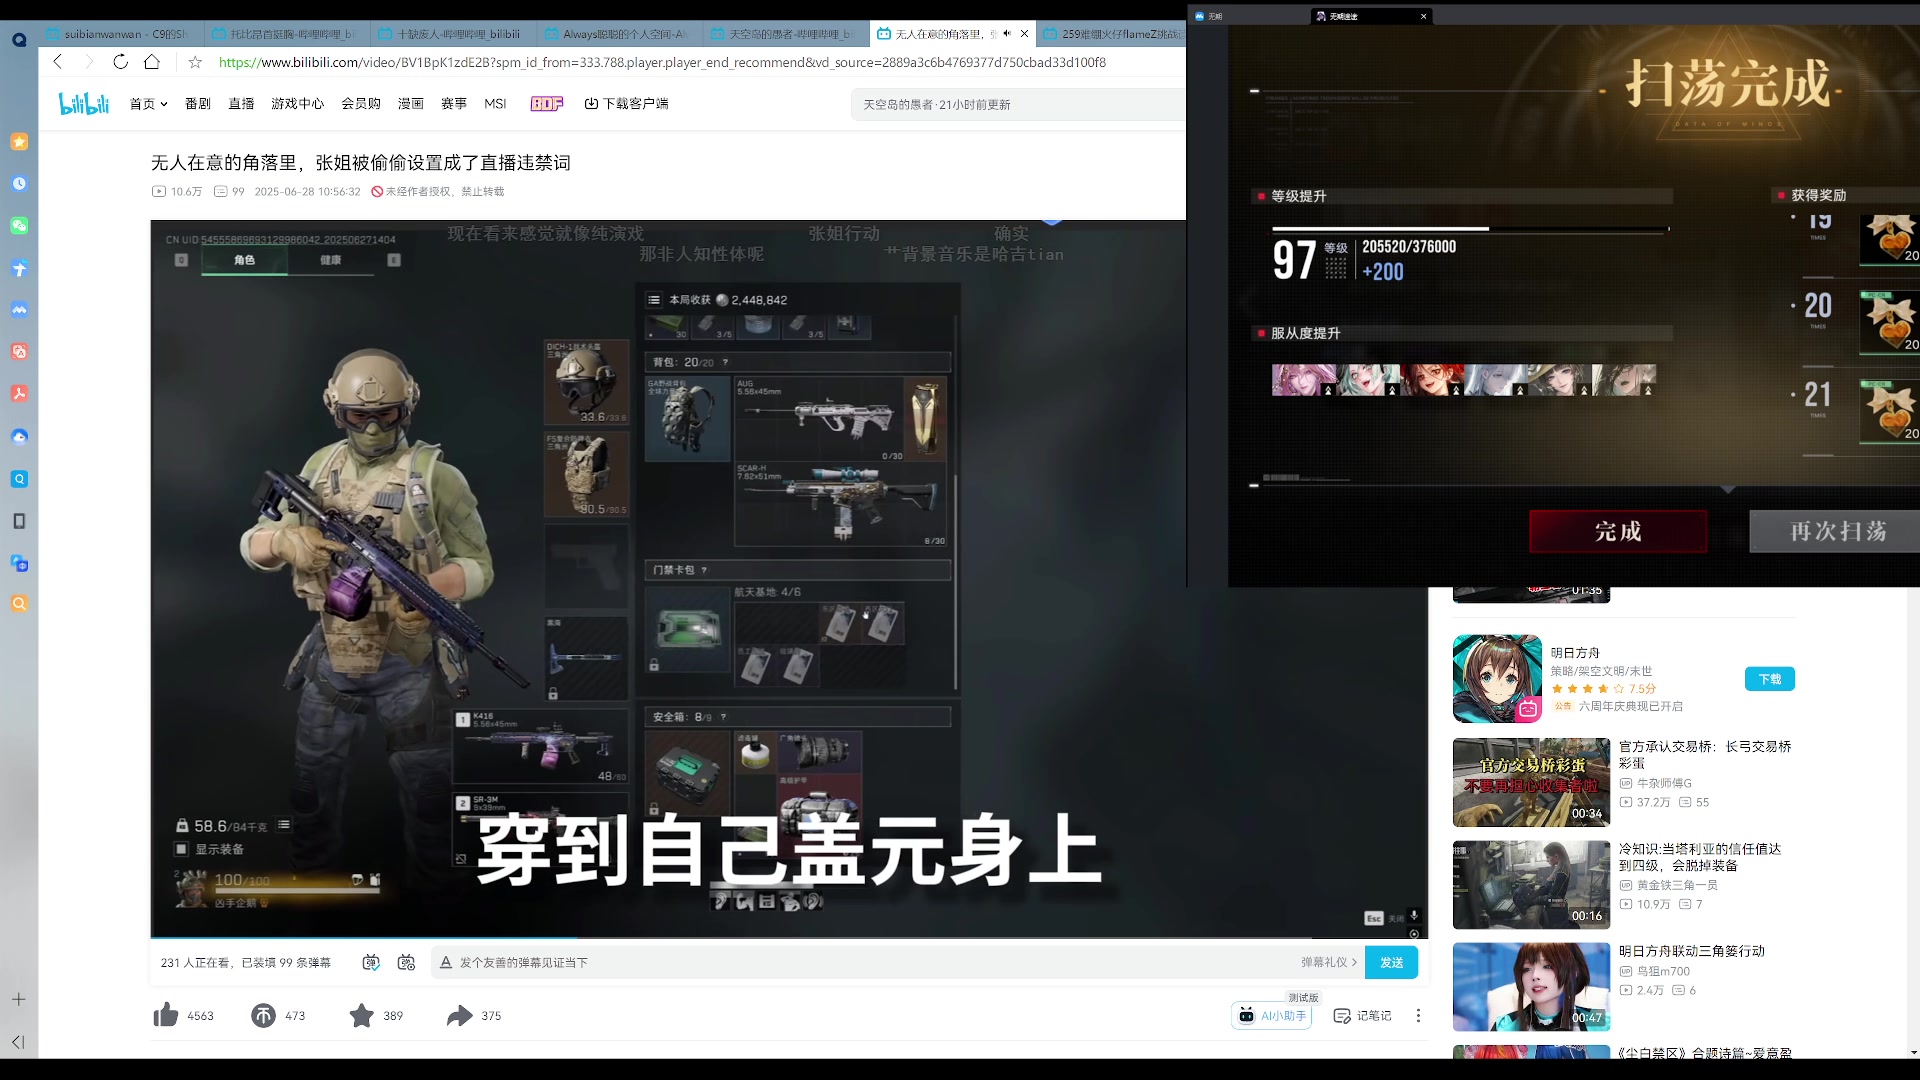Click the bilibili search box

(x=1018, y=104)
